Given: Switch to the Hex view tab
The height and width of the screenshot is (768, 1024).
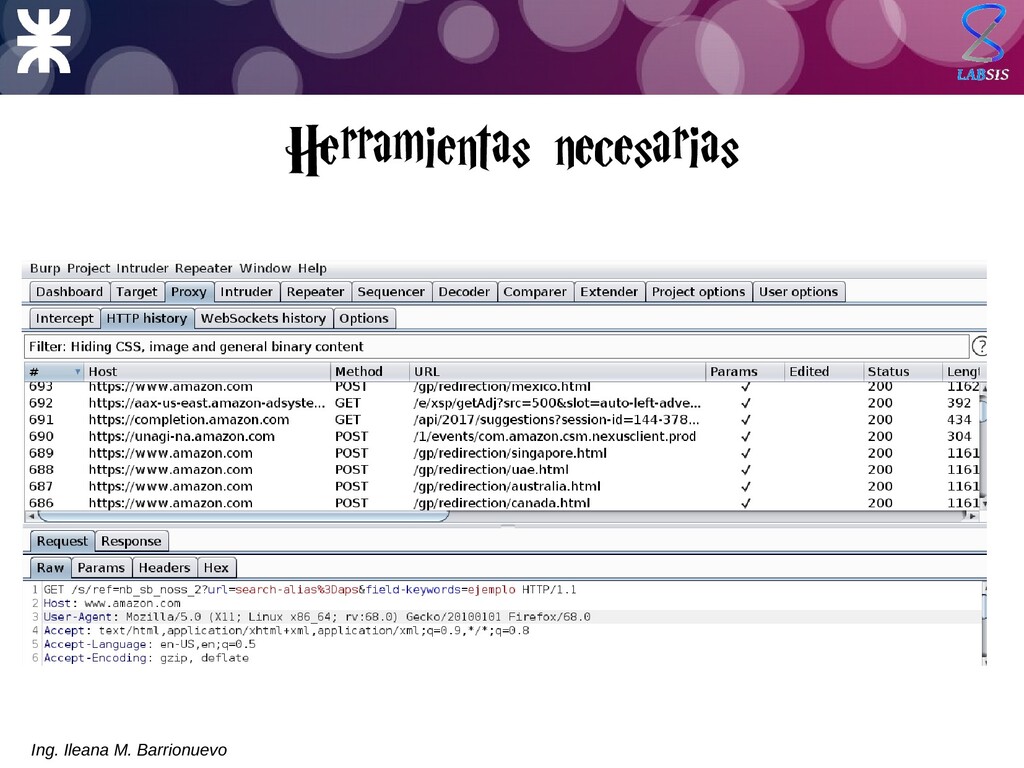Looking at the screenshot, I should [216, 568].
